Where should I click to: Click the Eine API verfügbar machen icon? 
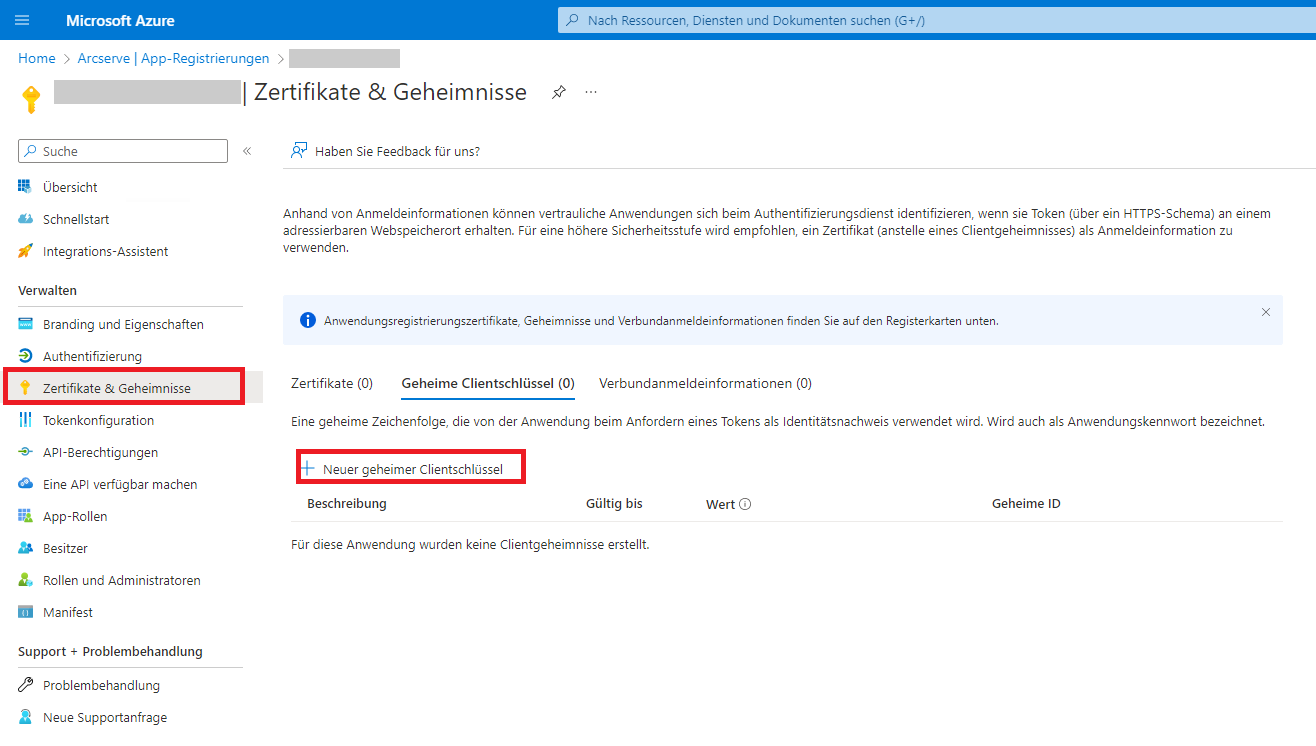[x=25, y=484]
